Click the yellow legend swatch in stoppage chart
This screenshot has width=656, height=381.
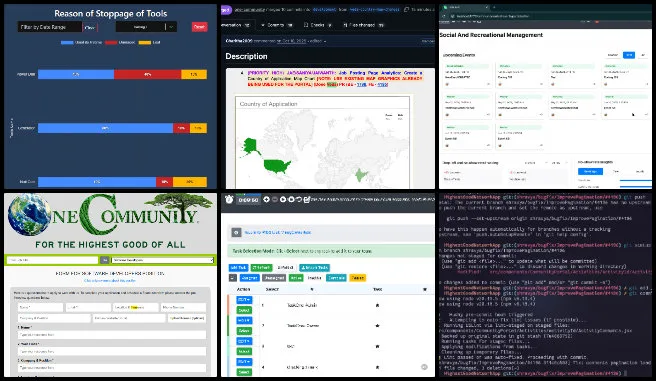[145, 42]
